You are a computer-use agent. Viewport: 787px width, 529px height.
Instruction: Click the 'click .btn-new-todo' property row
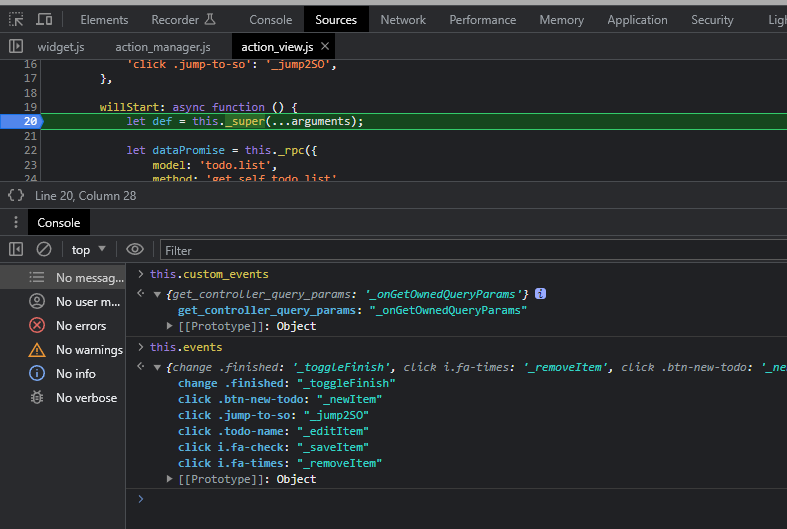click(280, 399)
